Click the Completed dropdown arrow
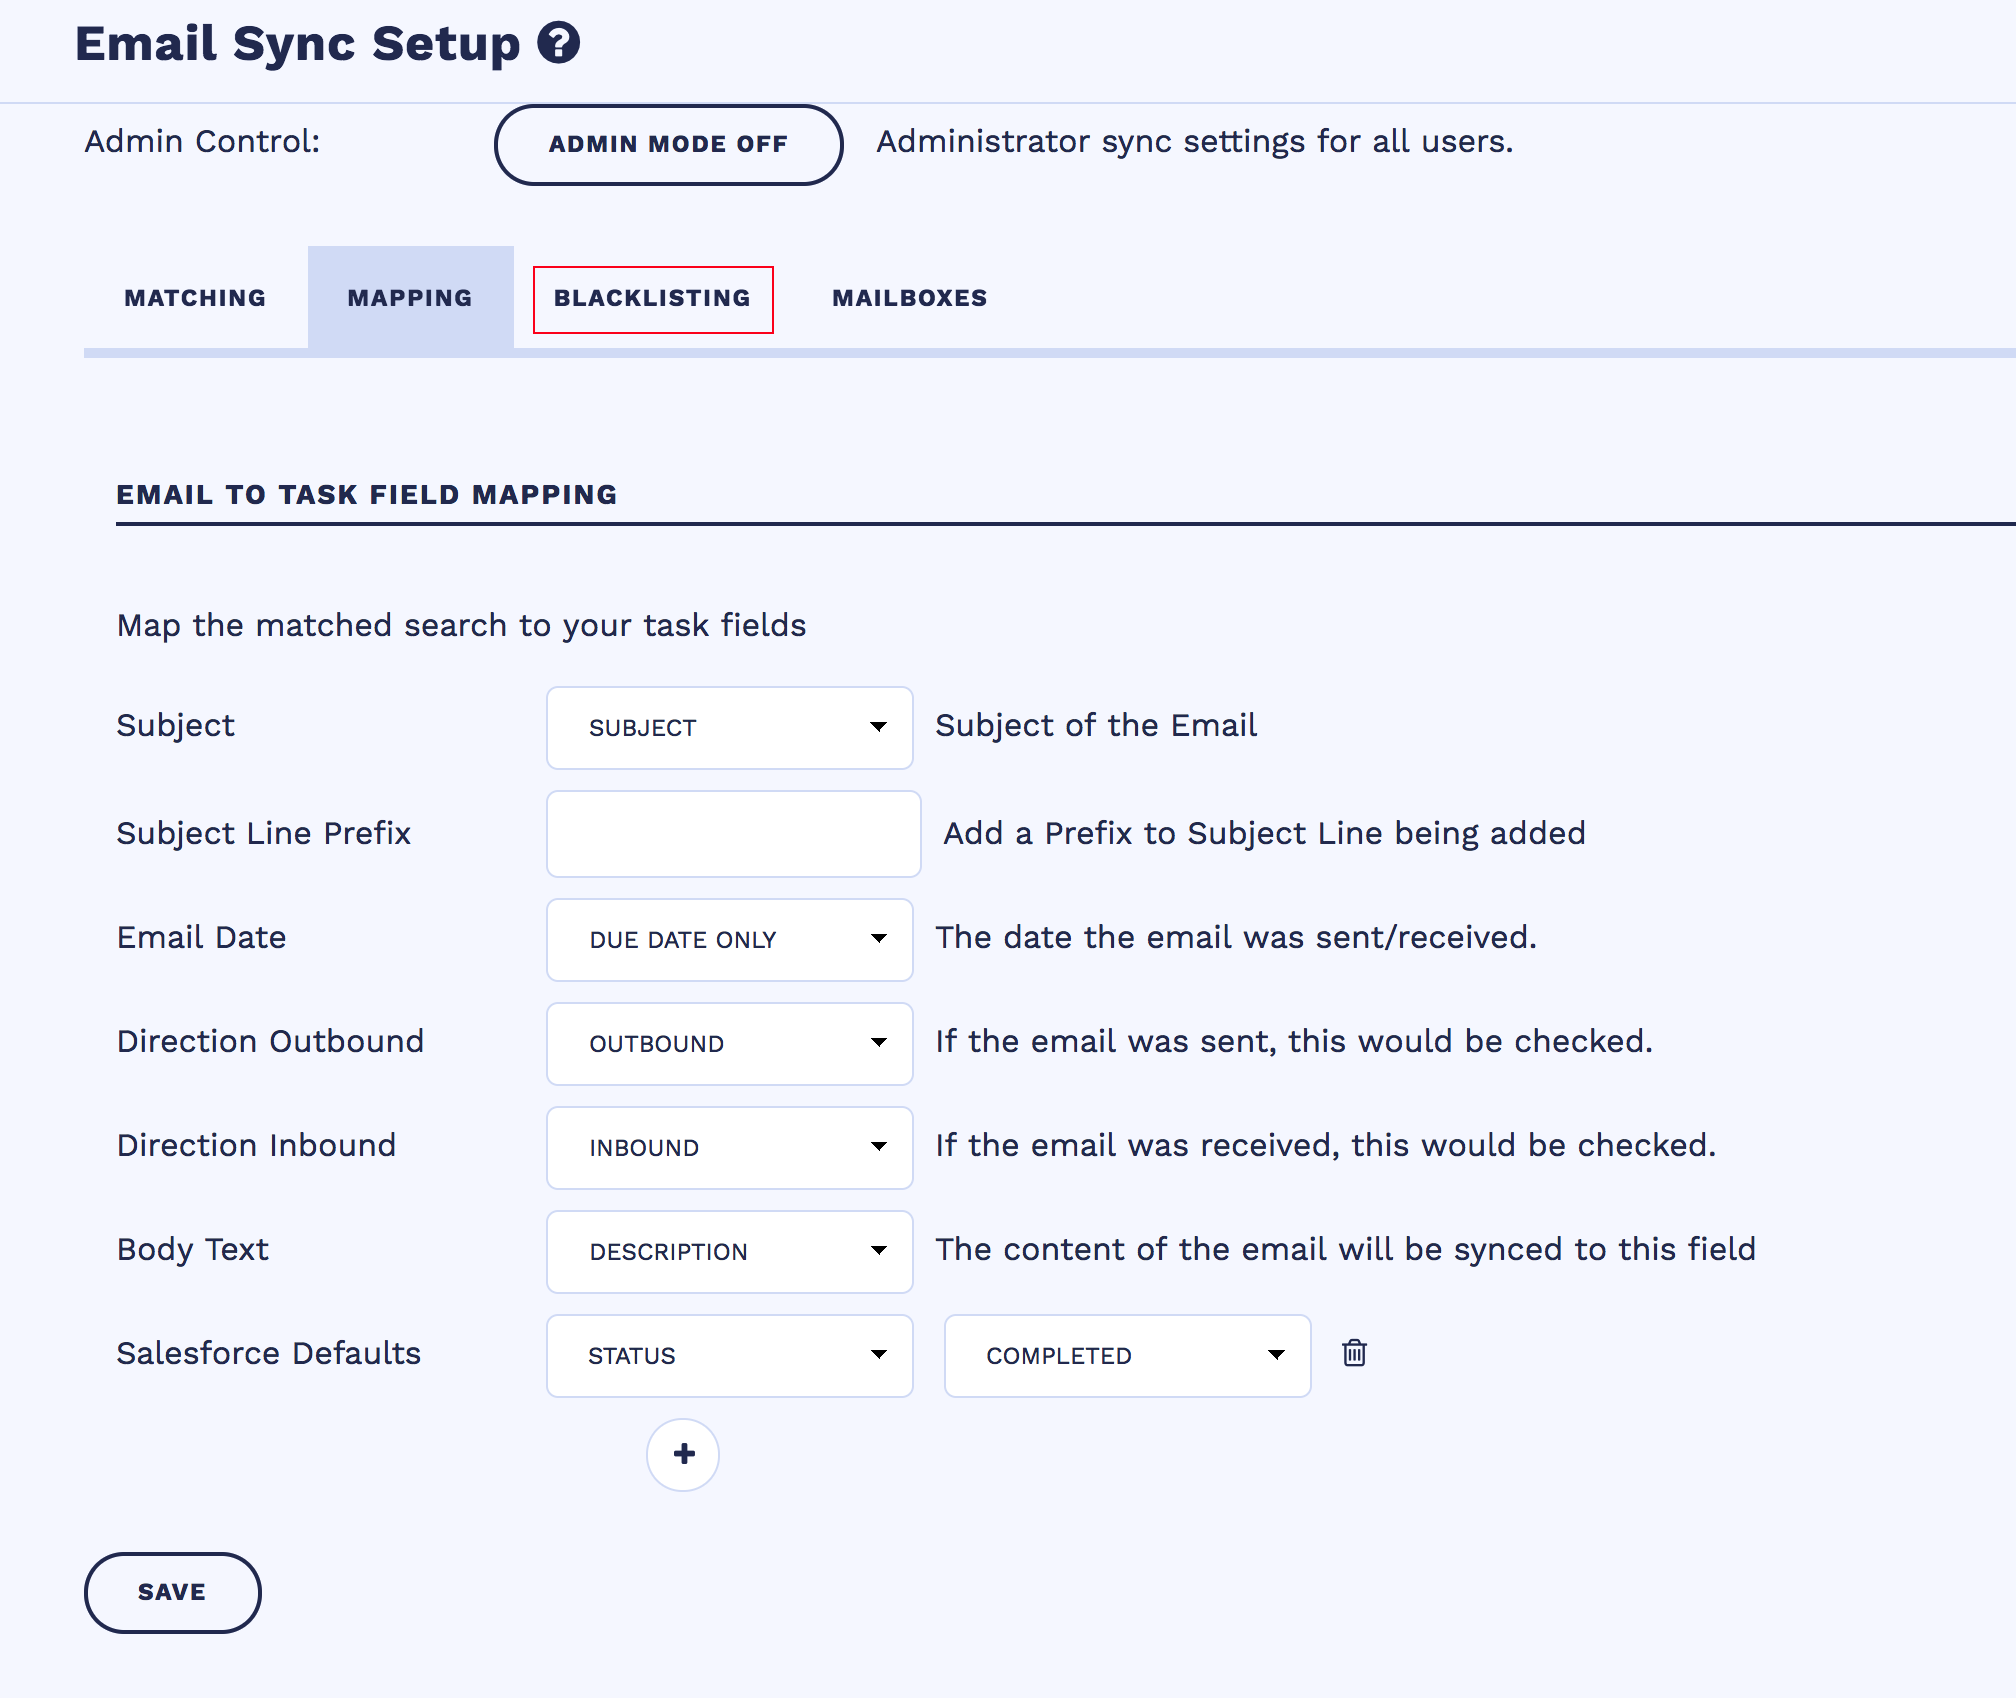 pos(1276,1355)
